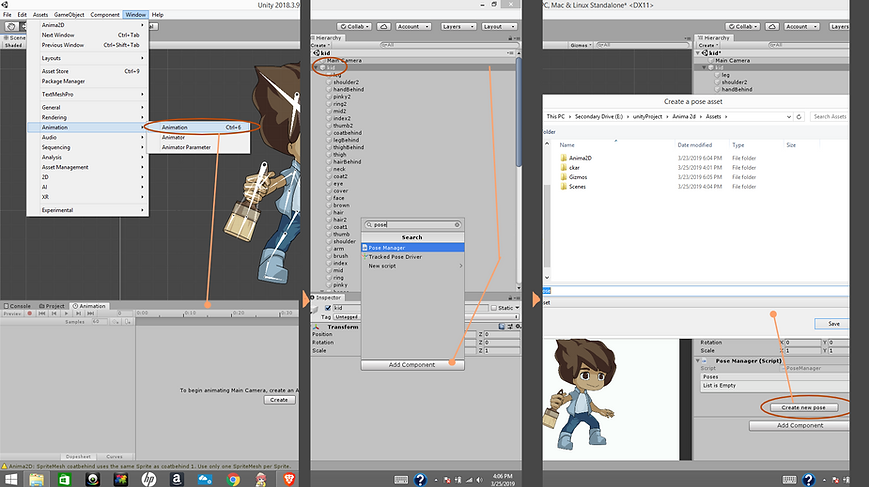This screenshot has height=487, width=869.
Task: Open the Account dropdown
Action: (x=412, y=26)
